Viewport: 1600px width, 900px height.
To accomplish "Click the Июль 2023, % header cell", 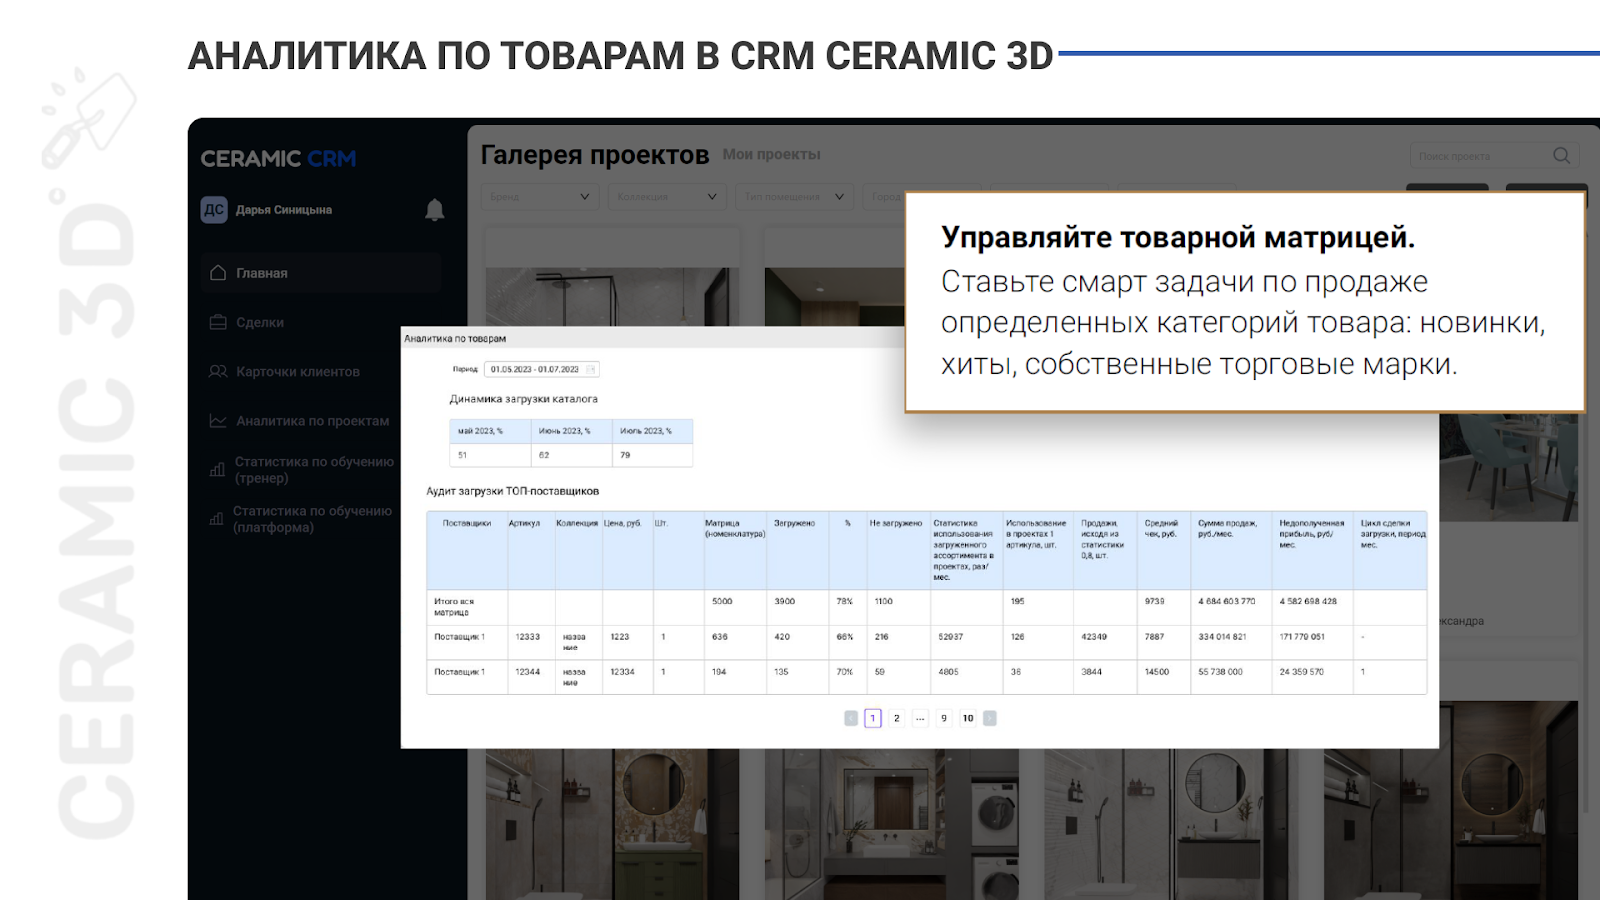I will click(652, 431).
